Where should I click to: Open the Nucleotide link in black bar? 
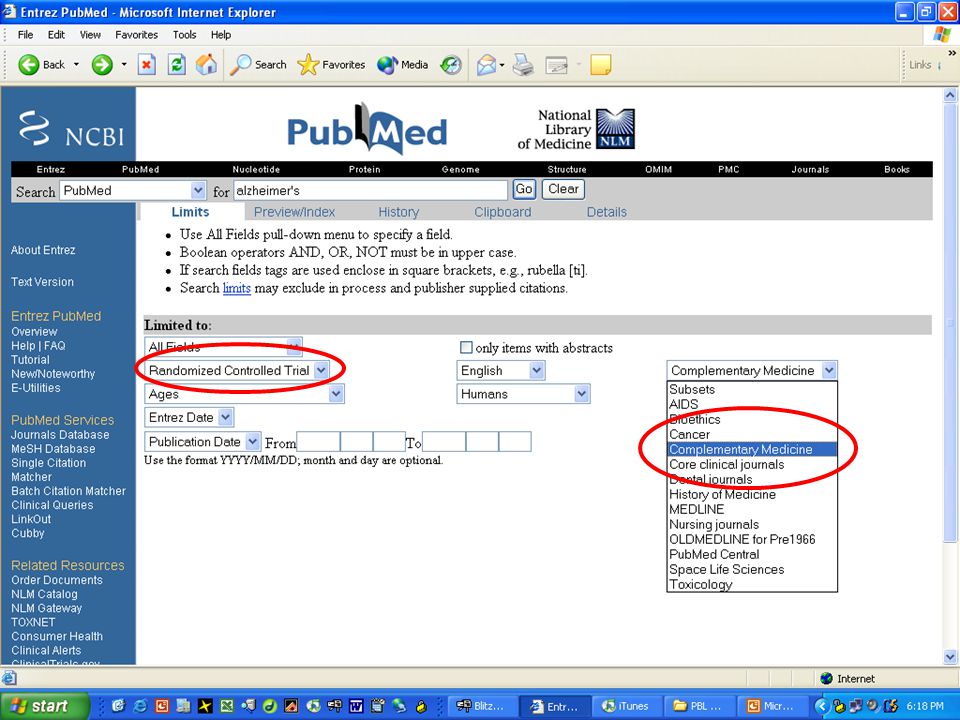256,170
